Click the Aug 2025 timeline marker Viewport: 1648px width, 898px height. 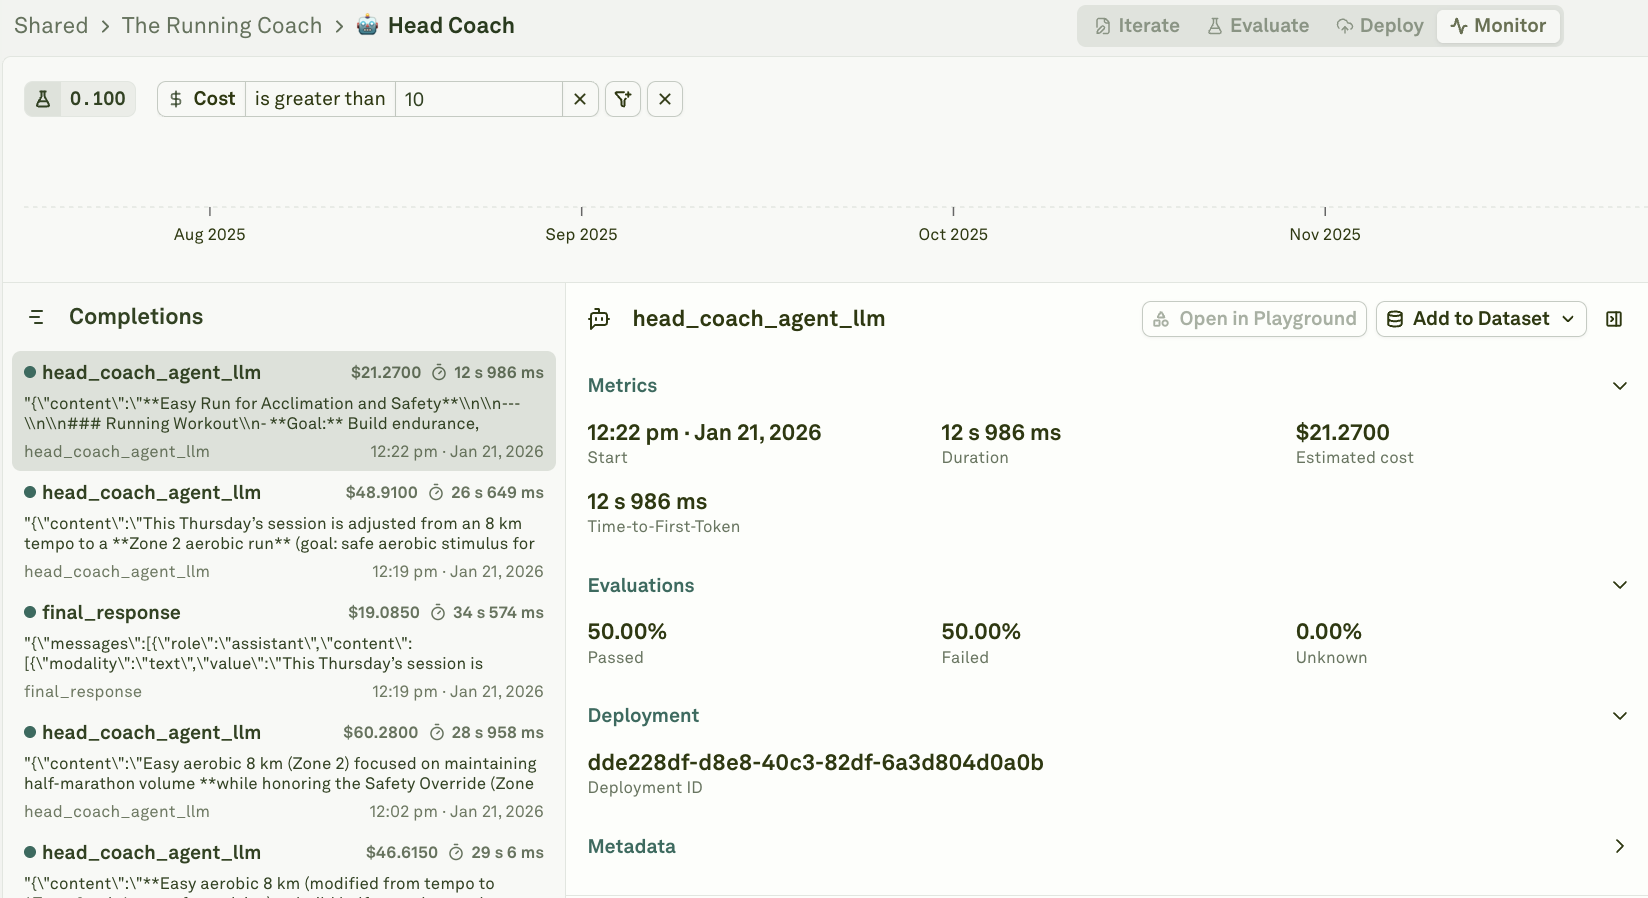209,234
